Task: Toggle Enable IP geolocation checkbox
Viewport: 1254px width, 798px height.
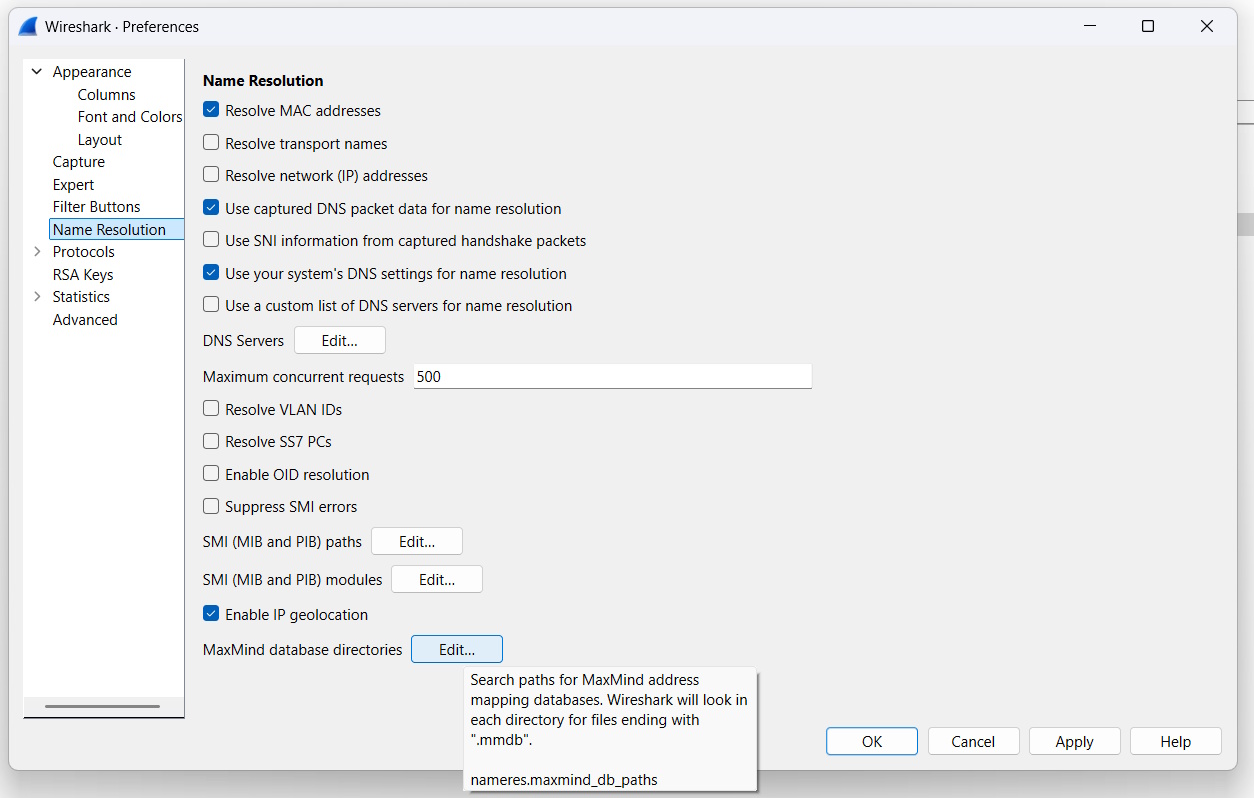Action: pyautogui.click(x=211, y=614)
